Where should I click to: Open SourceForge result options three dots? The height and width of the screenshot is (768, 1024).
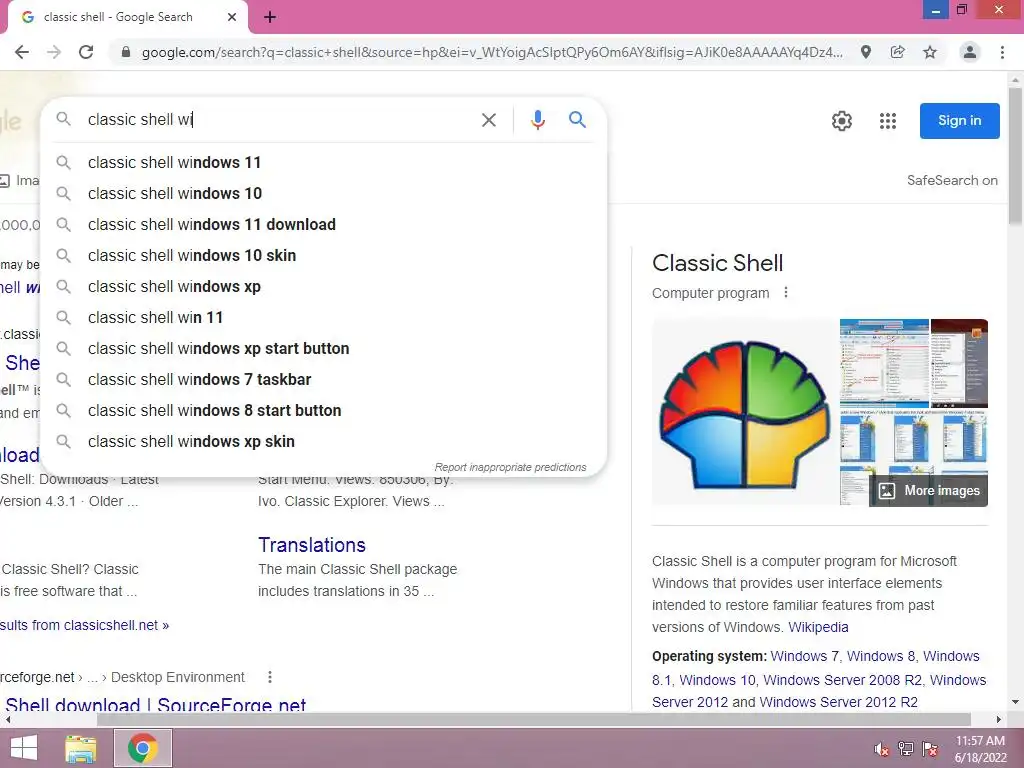pos(270,677)
